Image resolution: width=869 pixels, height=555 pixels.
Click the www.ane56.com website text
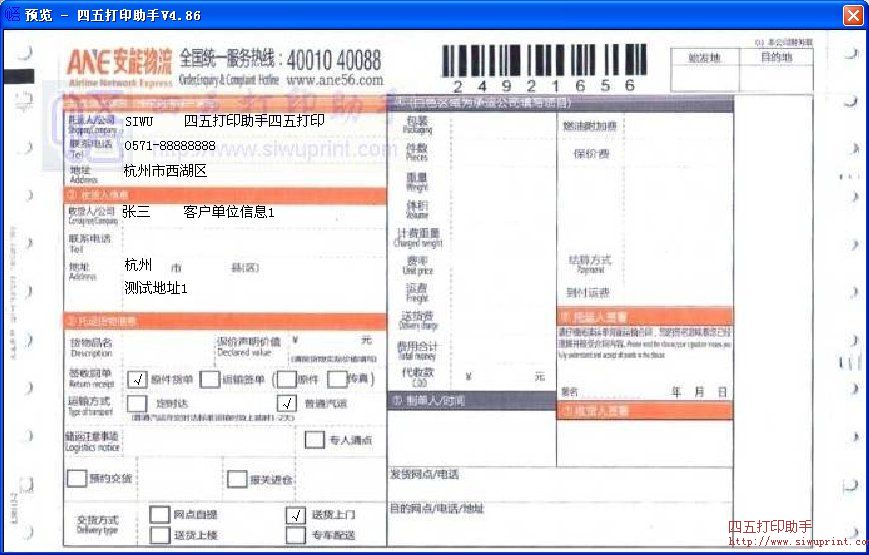(334, 79)
